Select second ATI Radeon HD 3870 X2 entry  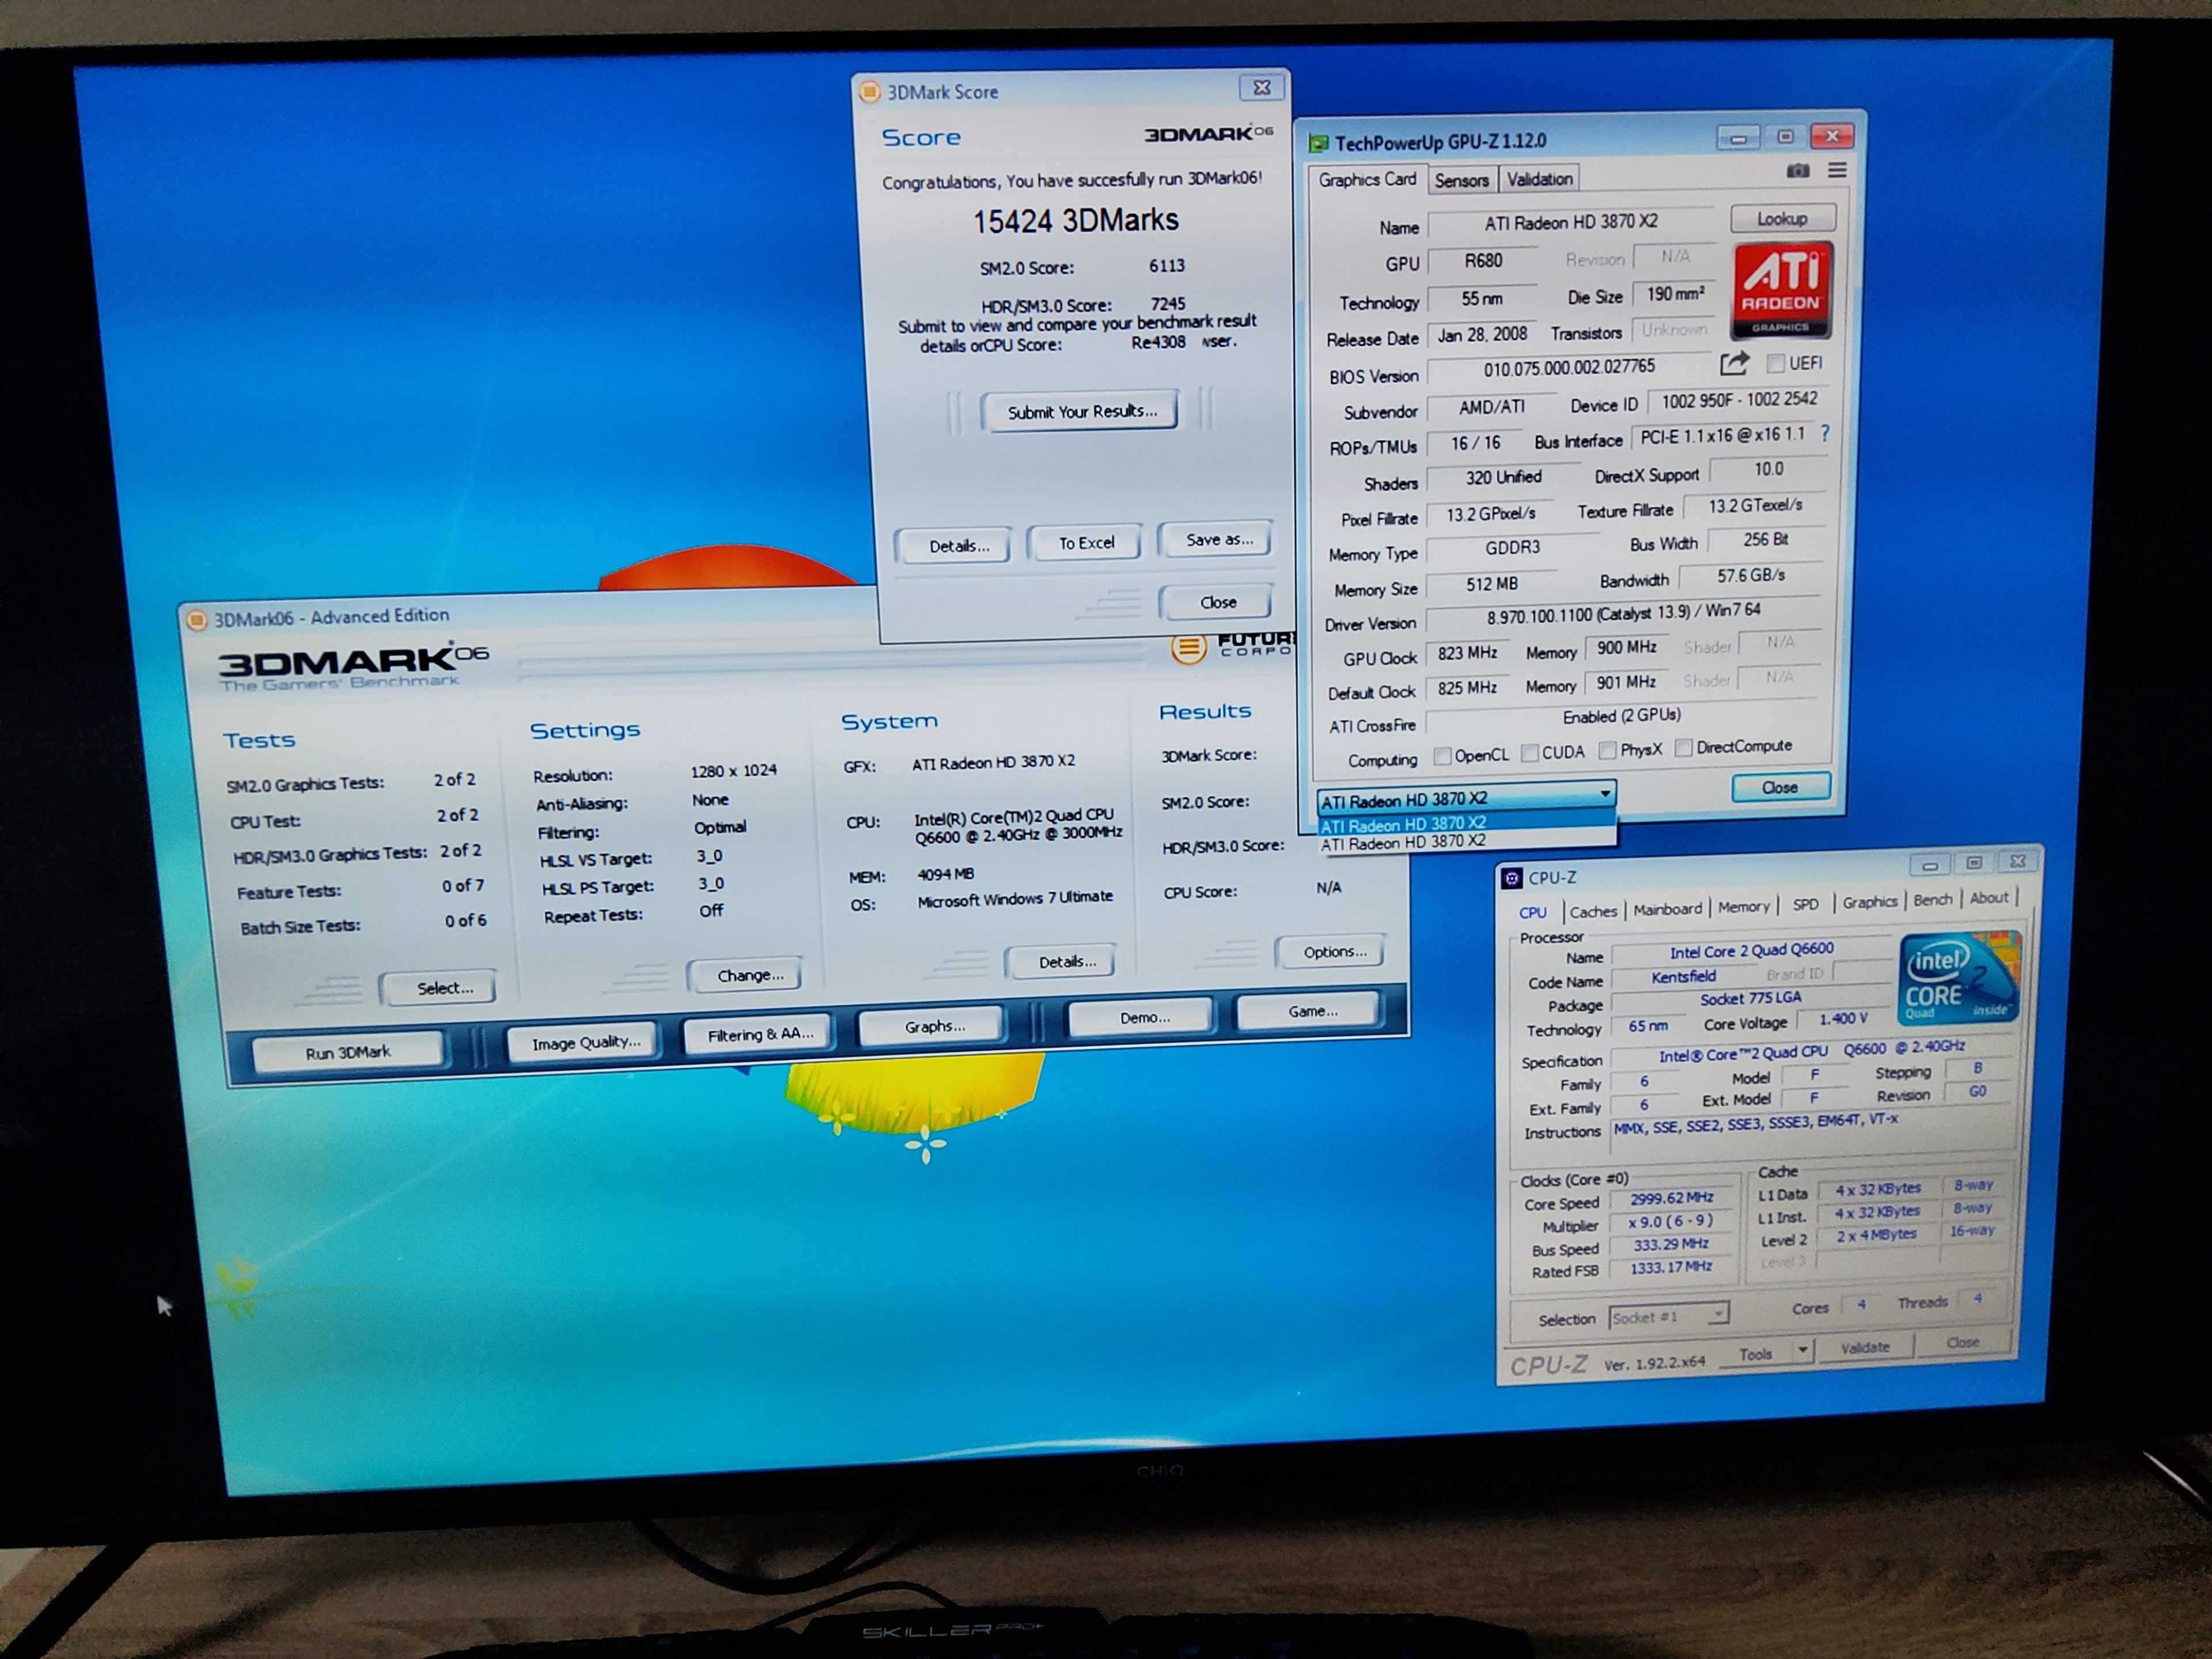(1403, 843)
